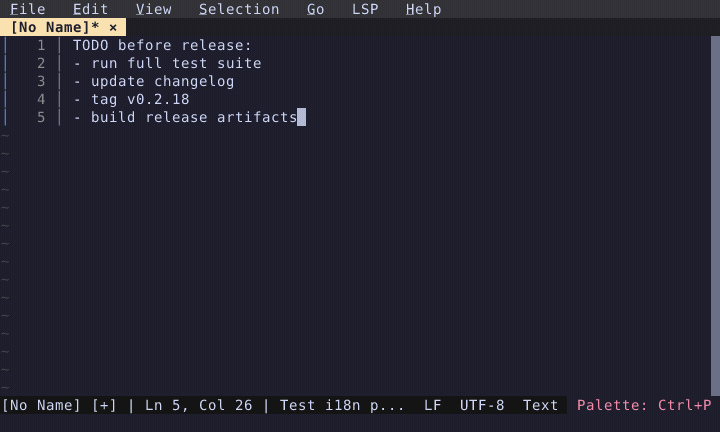Place cursor on "update changelog" line
720x432 pixels.
[x=162, y=81]
